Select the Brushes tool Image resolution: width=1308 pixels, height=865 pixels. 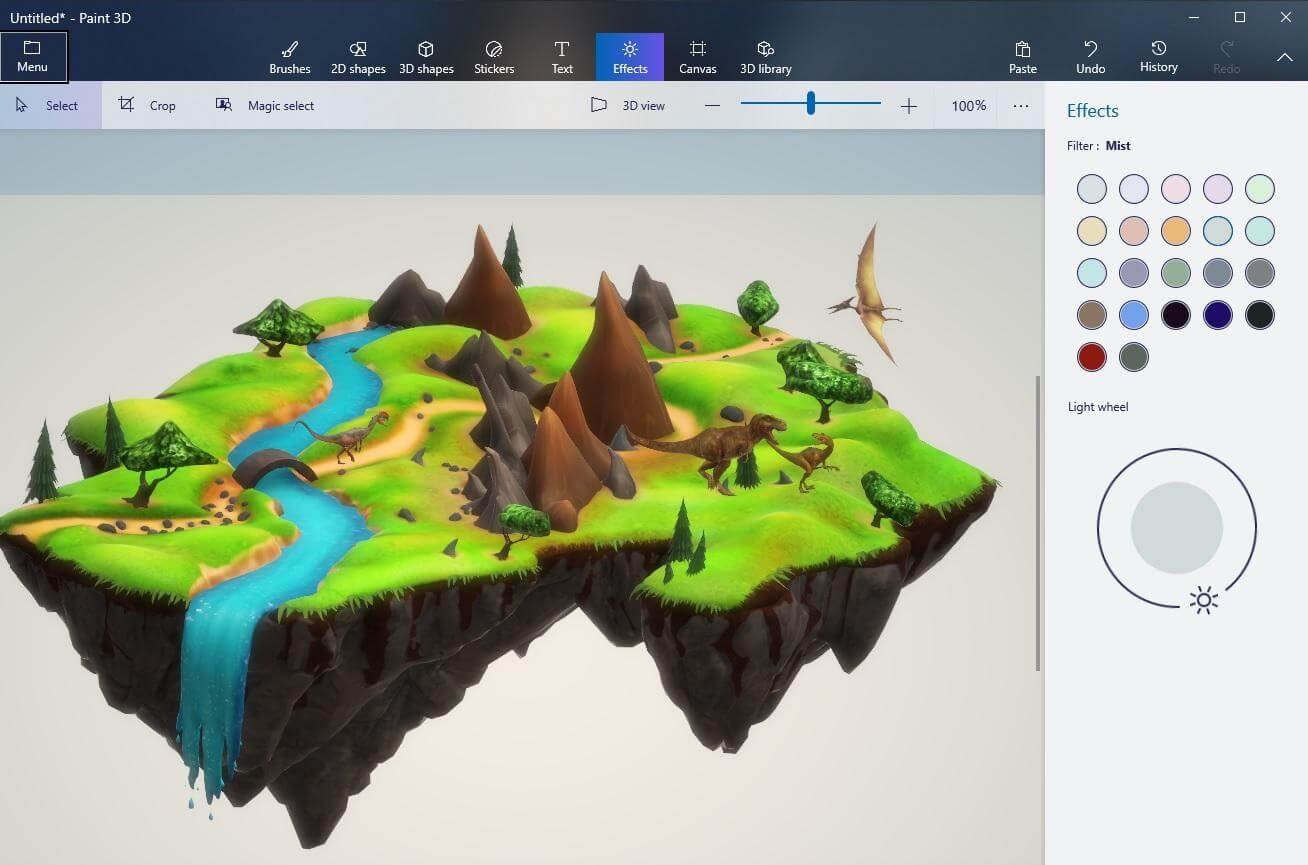click(290, 57)
